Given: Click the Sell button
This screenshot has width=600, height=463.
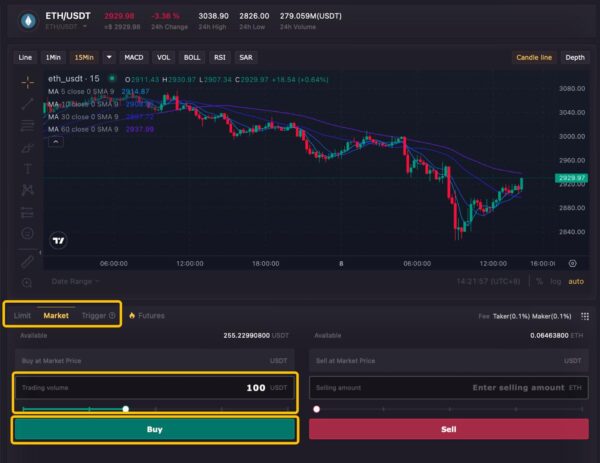Looking at the screenshot, I should click(448, 429).
